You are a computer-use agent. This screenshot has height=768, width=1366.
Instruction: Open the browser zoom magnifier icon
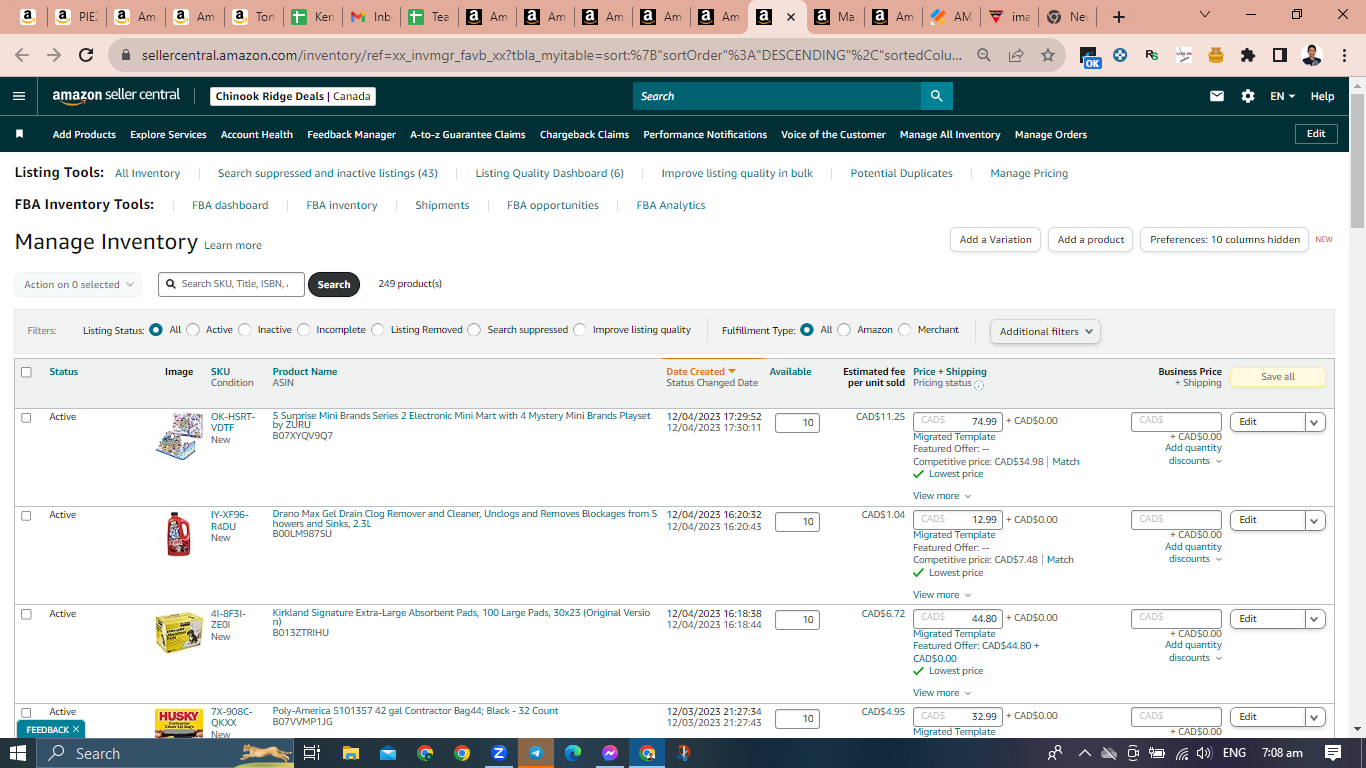pyautogui.click(x=985, y=55)
